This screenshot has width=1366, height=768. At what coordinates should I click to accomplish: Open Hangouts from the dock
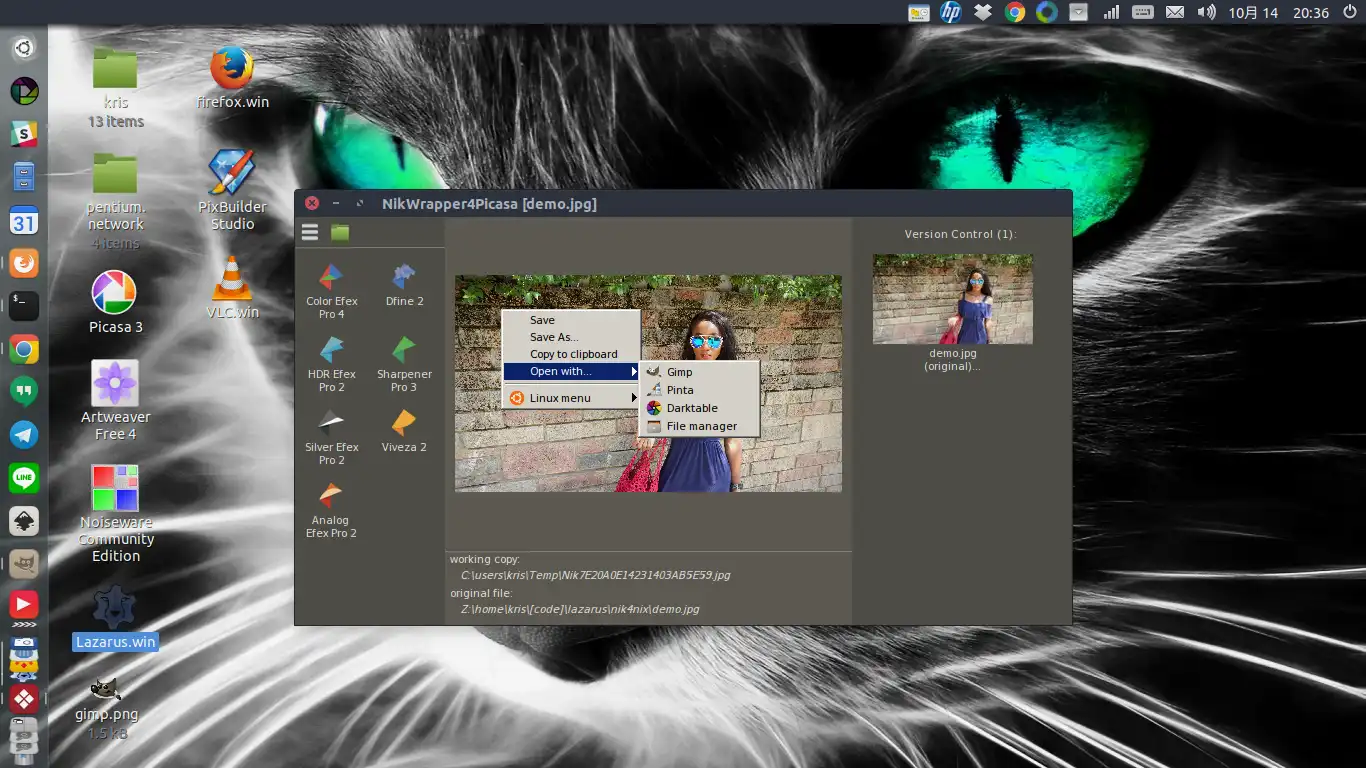pyautogui.click(x=24, y=392)
